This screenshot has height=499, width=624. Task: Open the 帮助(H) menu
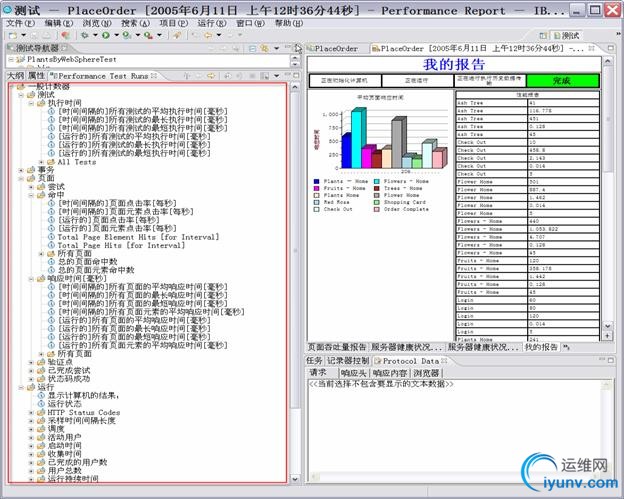click(289, 23)
